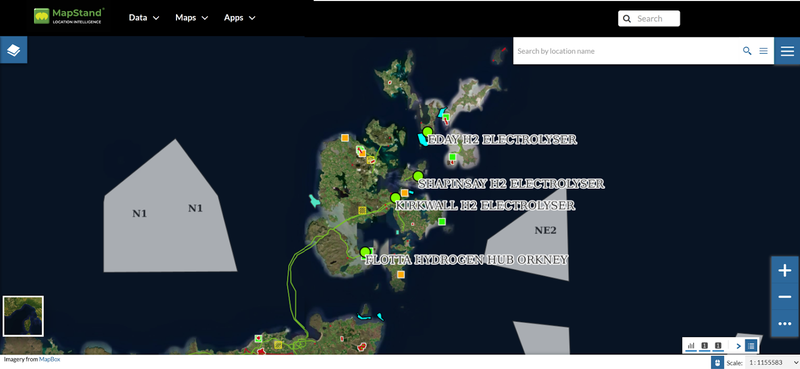Screen dimensions: 800x369
Task: Select the Shapinsay H2 Electrolyser green marker
Action: [418, 176]
